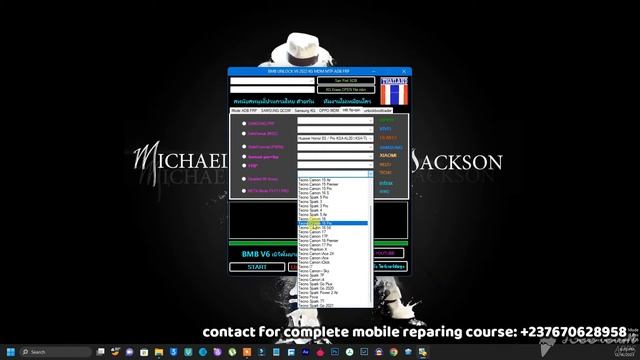The height and width of the screenshot is (360, 640).
Task: Open Adobe After Effects taskbar icon
Action: click(305, 352)
